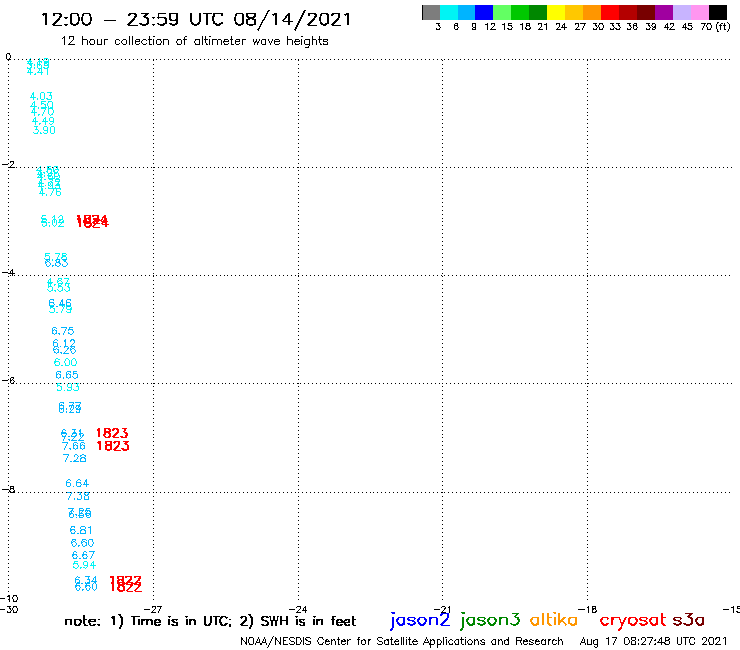Screen dimensions: 740x650
Task: Click the timestamp 'Aug 17 08:27:48 UTC 2021'
Action: [x=653, y=641]
